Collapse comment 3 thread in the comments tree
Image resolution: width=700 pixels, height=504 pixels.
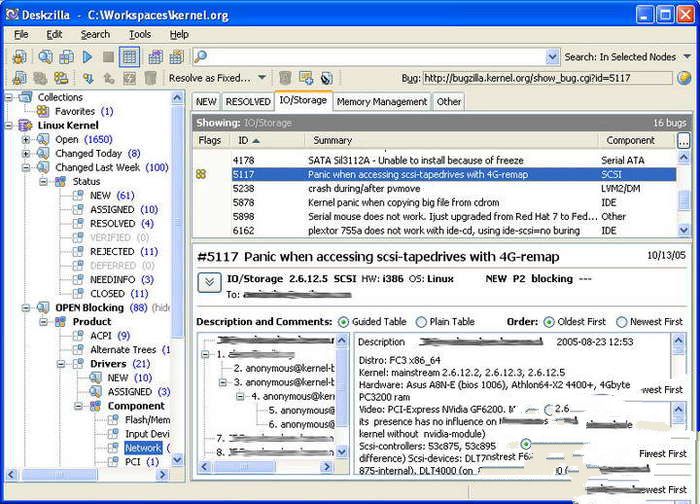click(x=223, y=383)
